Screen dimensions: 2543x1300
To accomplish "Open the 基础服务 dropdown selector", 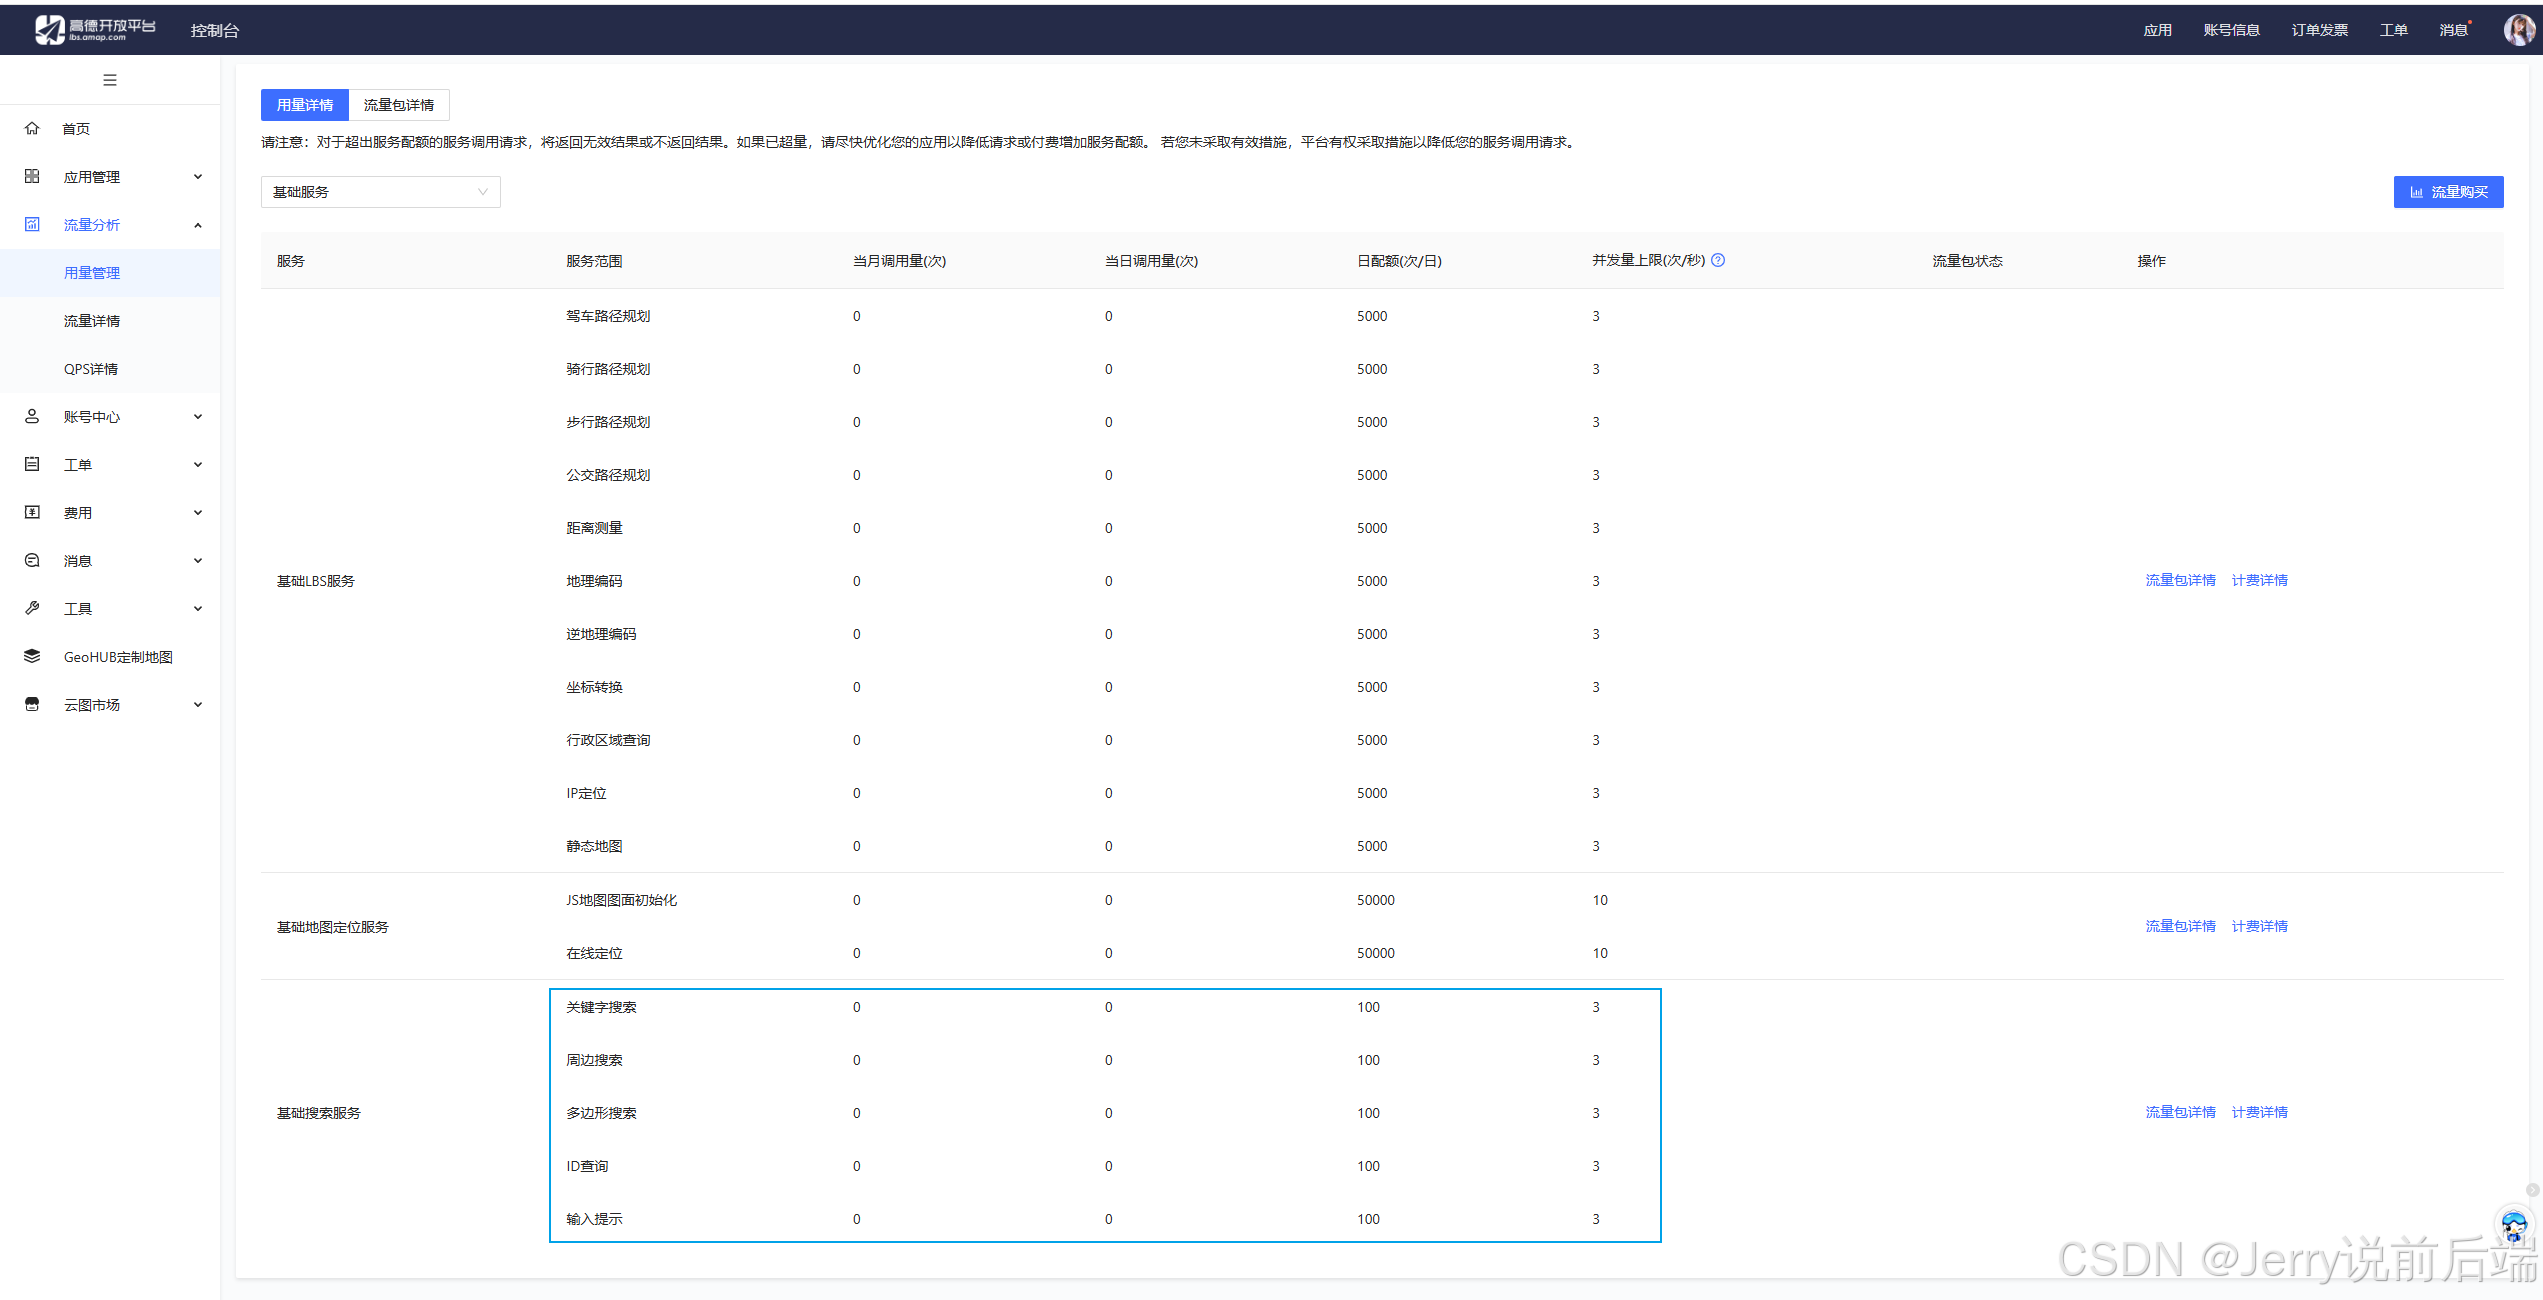I will pyautogui.click(x=380, y=192).
